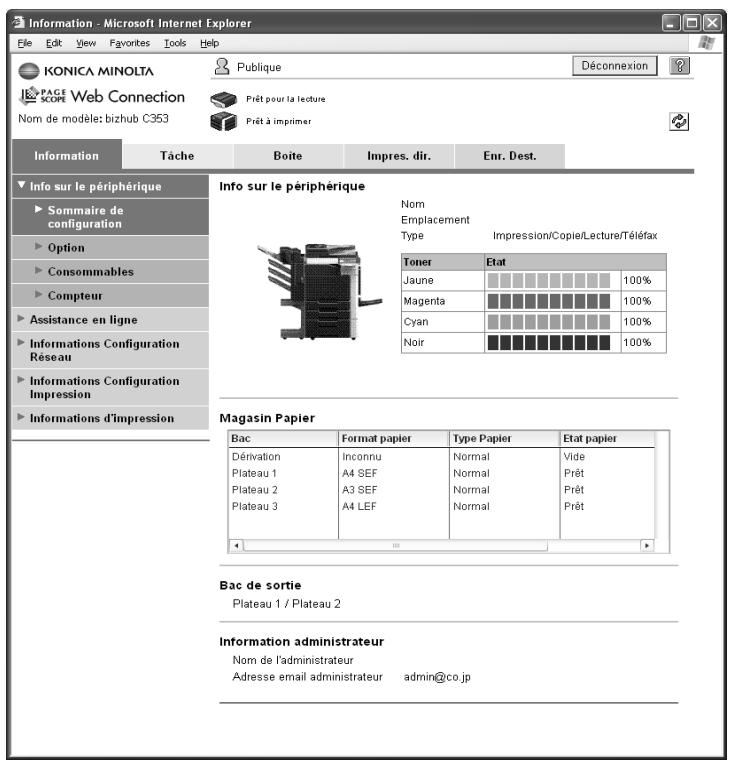Click the Plateau 1 / Plateau 2 output text
This screenshot has height=762, width=729.
click(x=287, y=604)
